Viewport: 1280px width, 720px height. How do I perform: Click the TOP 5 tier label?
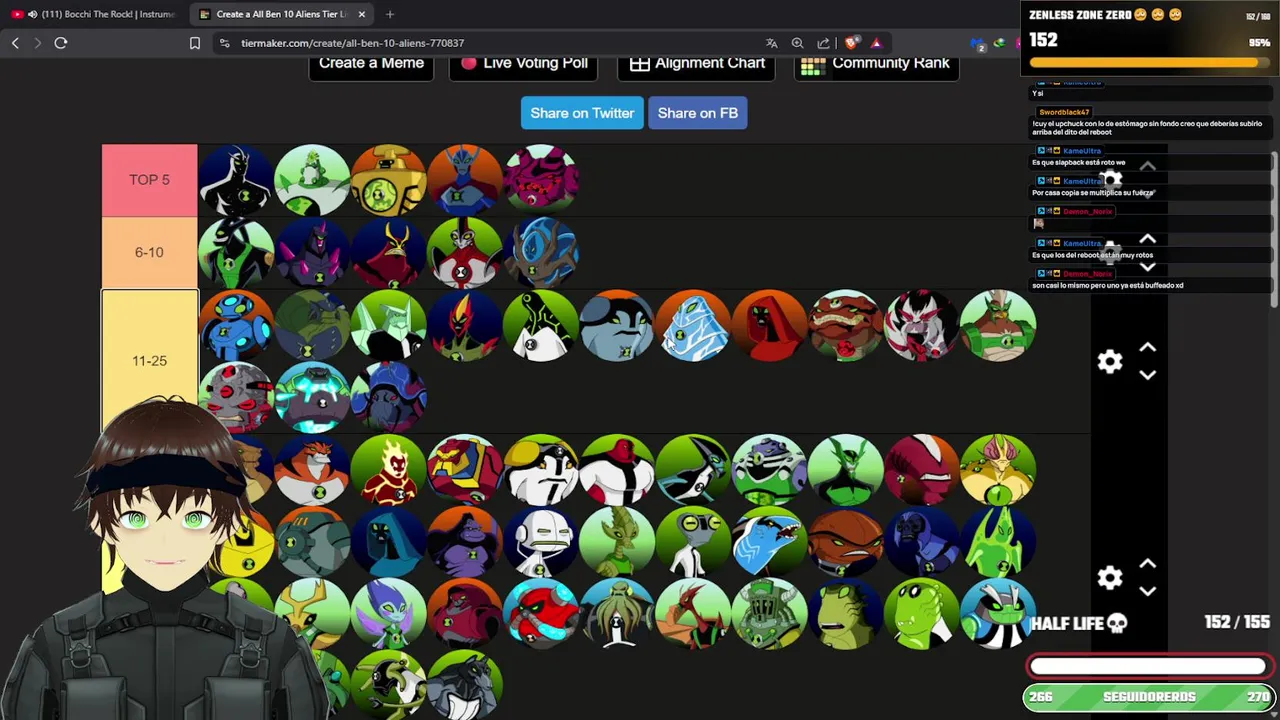[x=149, y=180]
